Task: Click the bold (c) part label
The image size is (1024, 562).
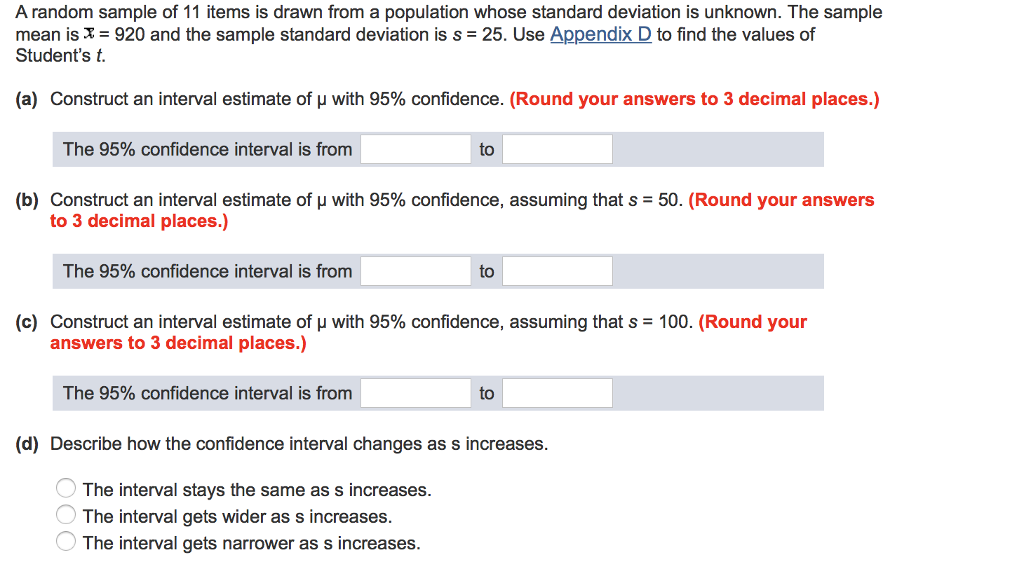Action: tap(27, 322)
